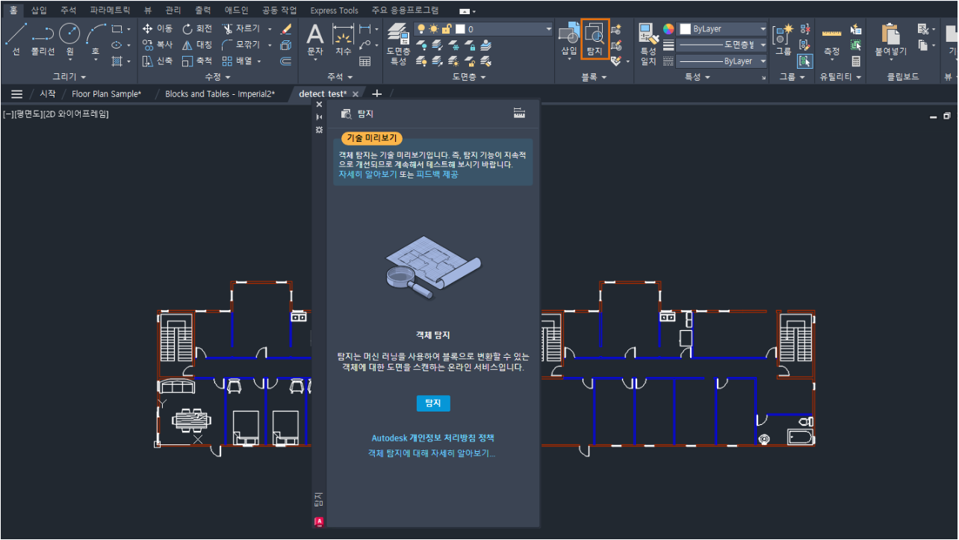The width and height of the screenshot is (959, 540).
Task: Click the 회전 (Rotate) tool
Action: 197,29
